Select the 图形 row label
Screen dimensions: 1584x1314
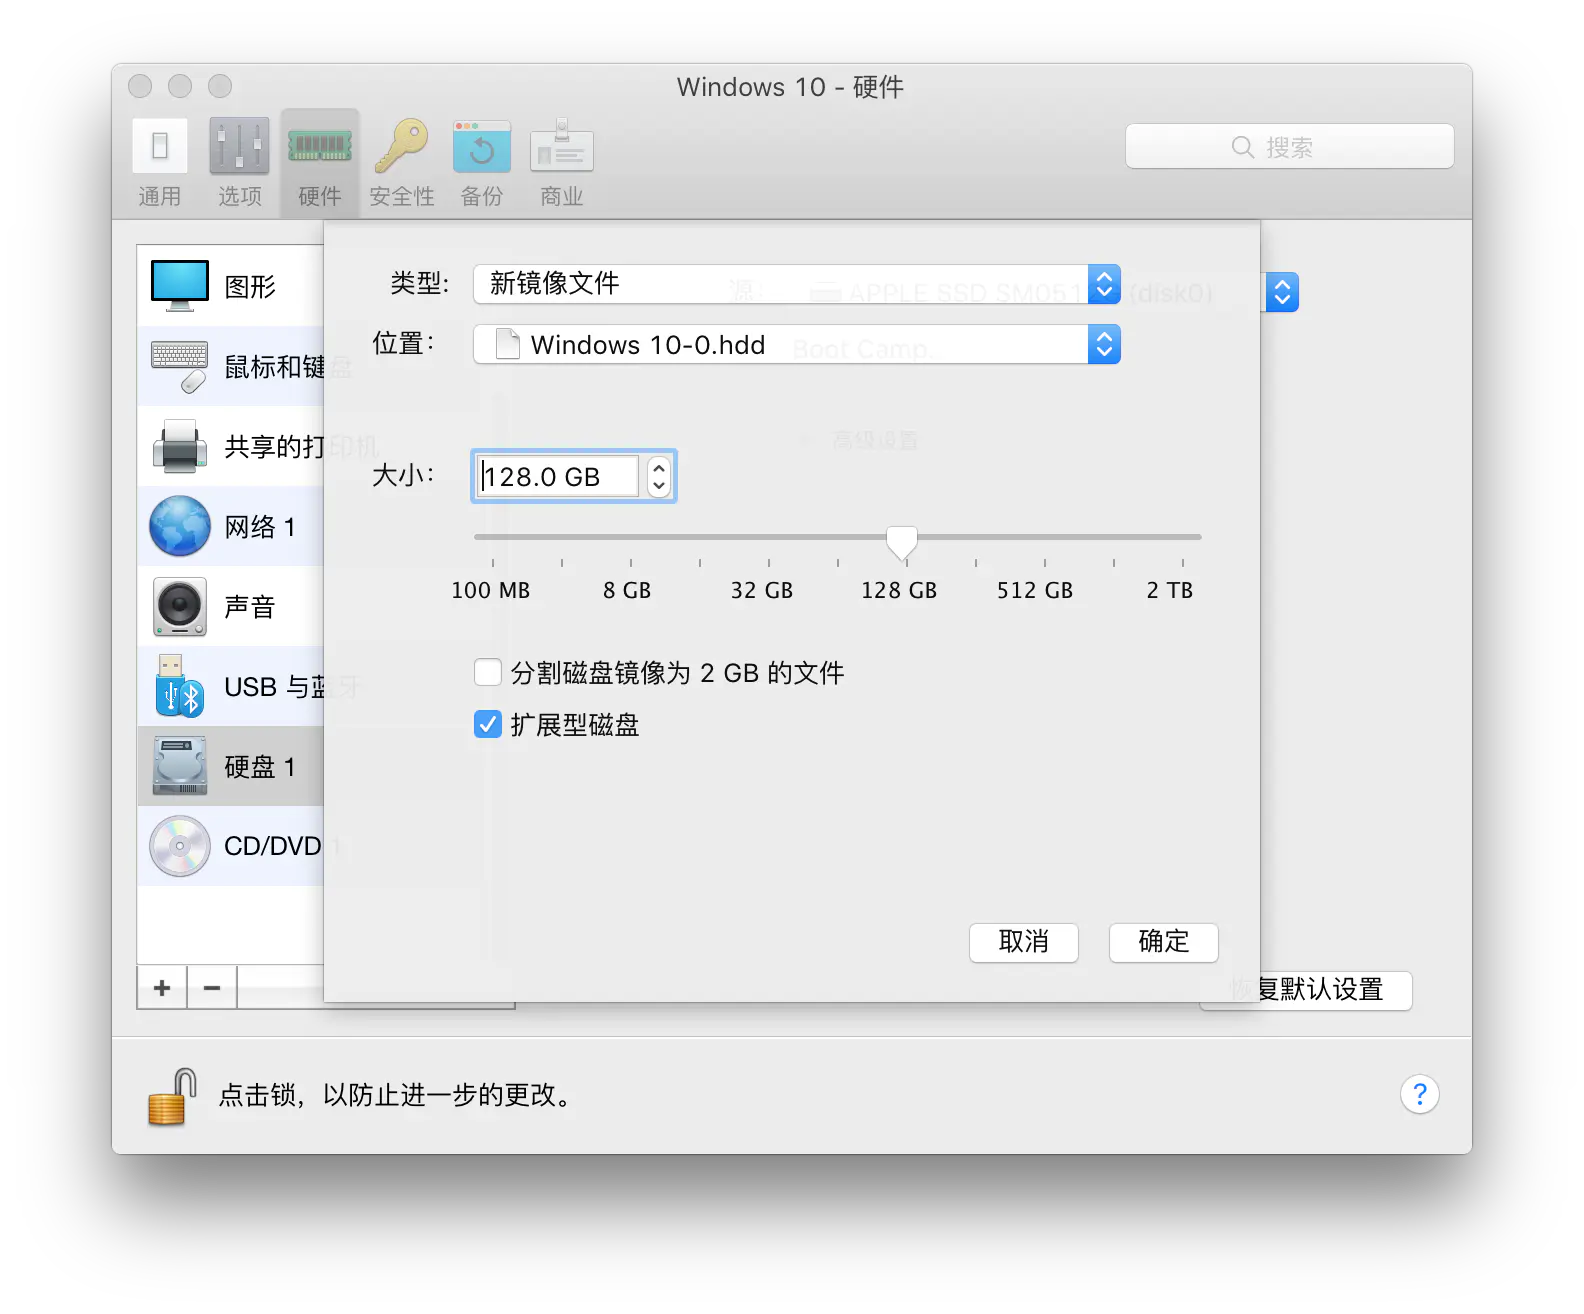coord(250,287)
